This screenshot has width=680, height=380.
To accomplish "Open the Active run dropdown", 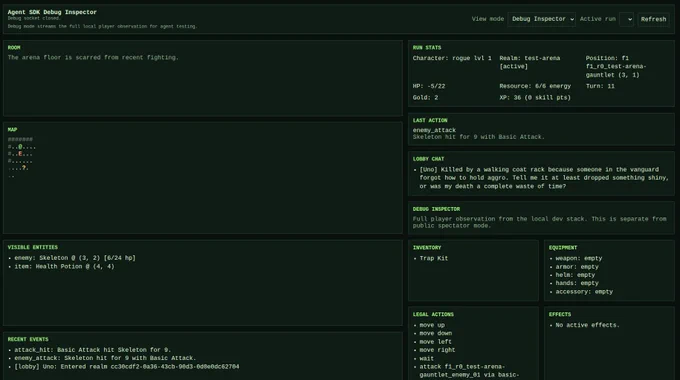I will (x=626, y=19).
